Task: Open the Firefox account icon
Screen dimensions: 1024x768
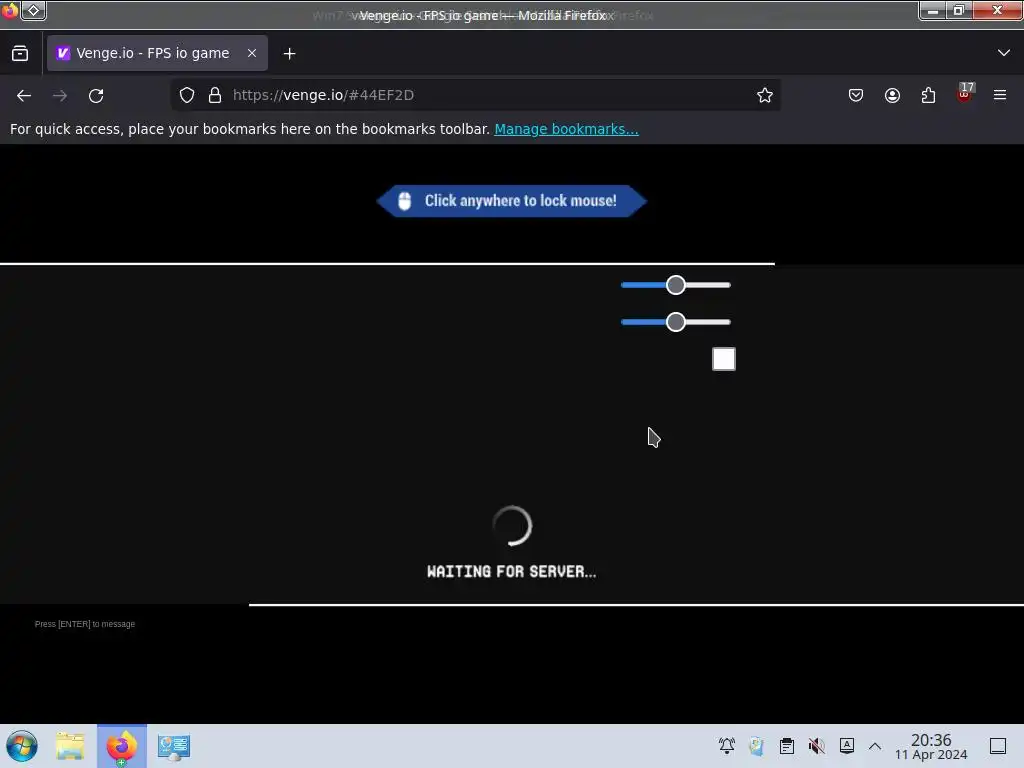Action: coord(892,95)
